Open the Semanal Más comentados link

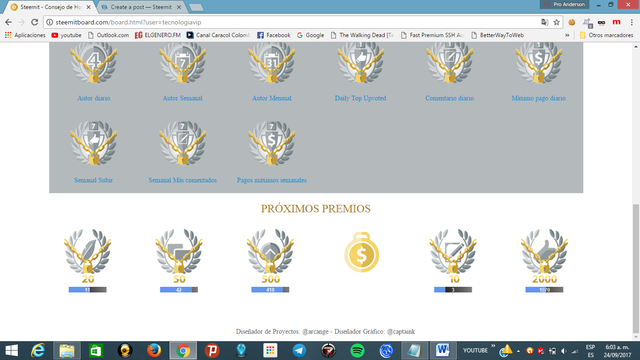click(182, 180)
